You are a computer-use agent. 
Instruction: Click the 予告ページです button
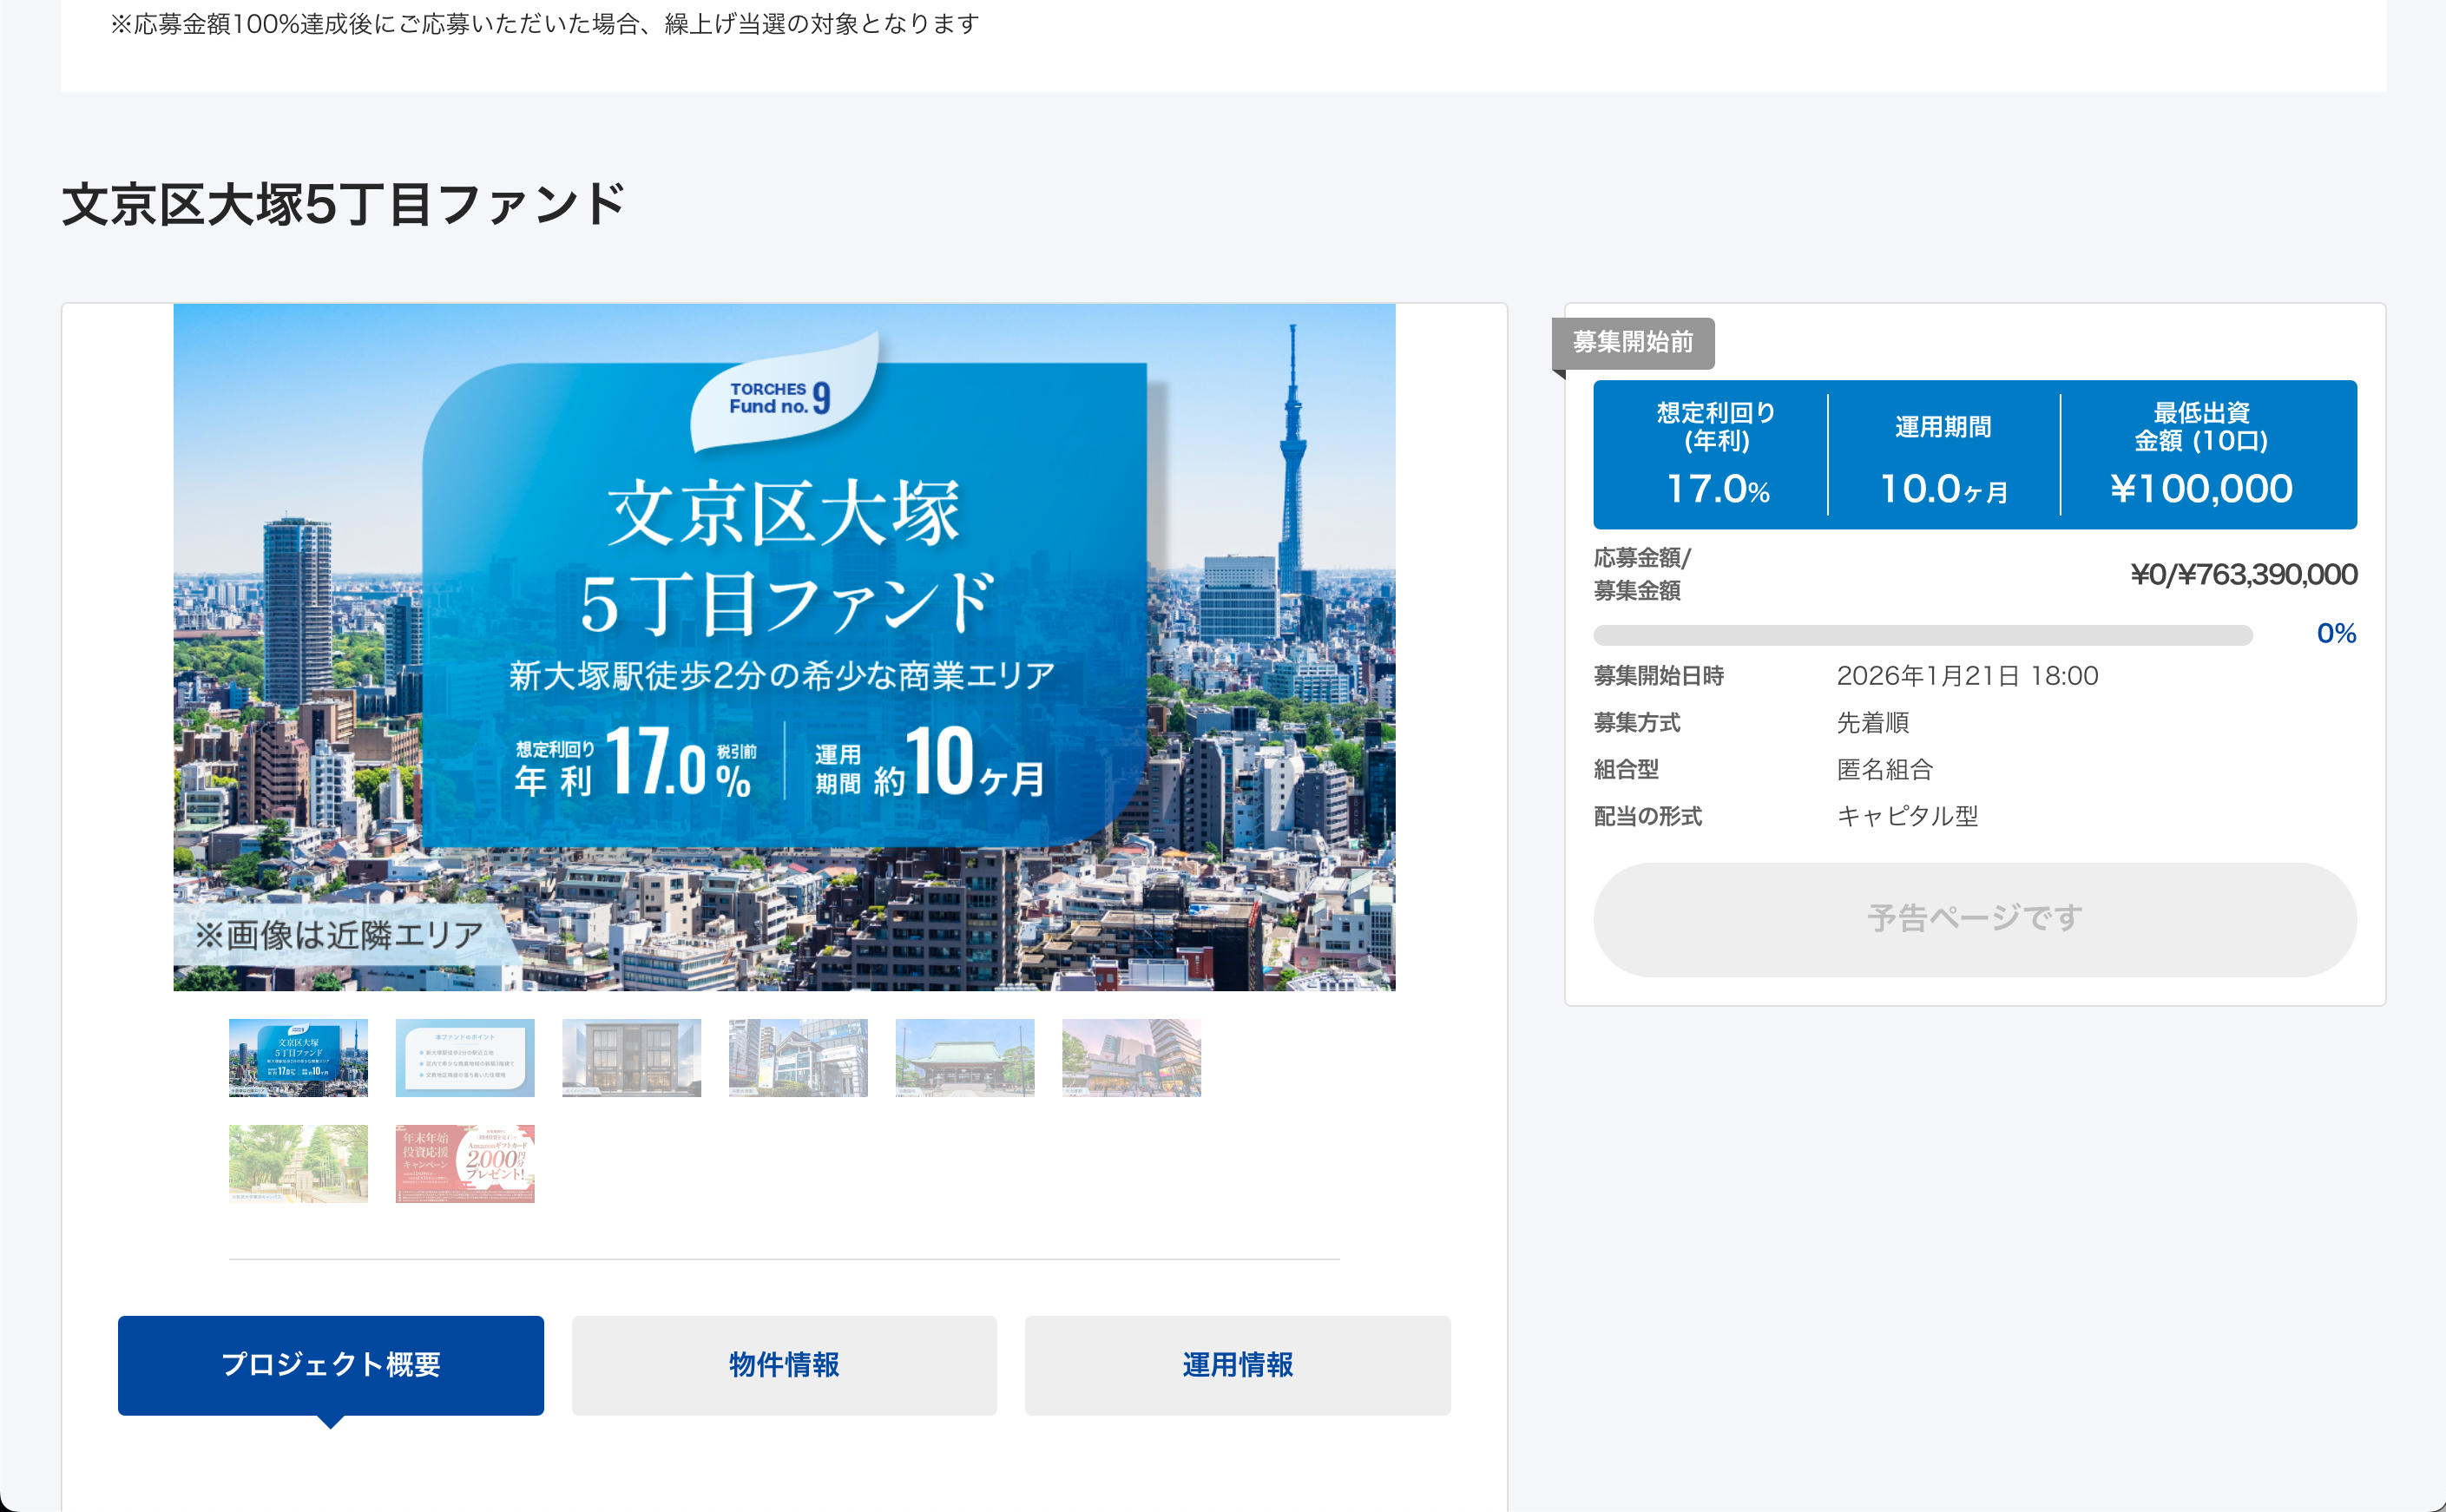[x=1974, y=918]
